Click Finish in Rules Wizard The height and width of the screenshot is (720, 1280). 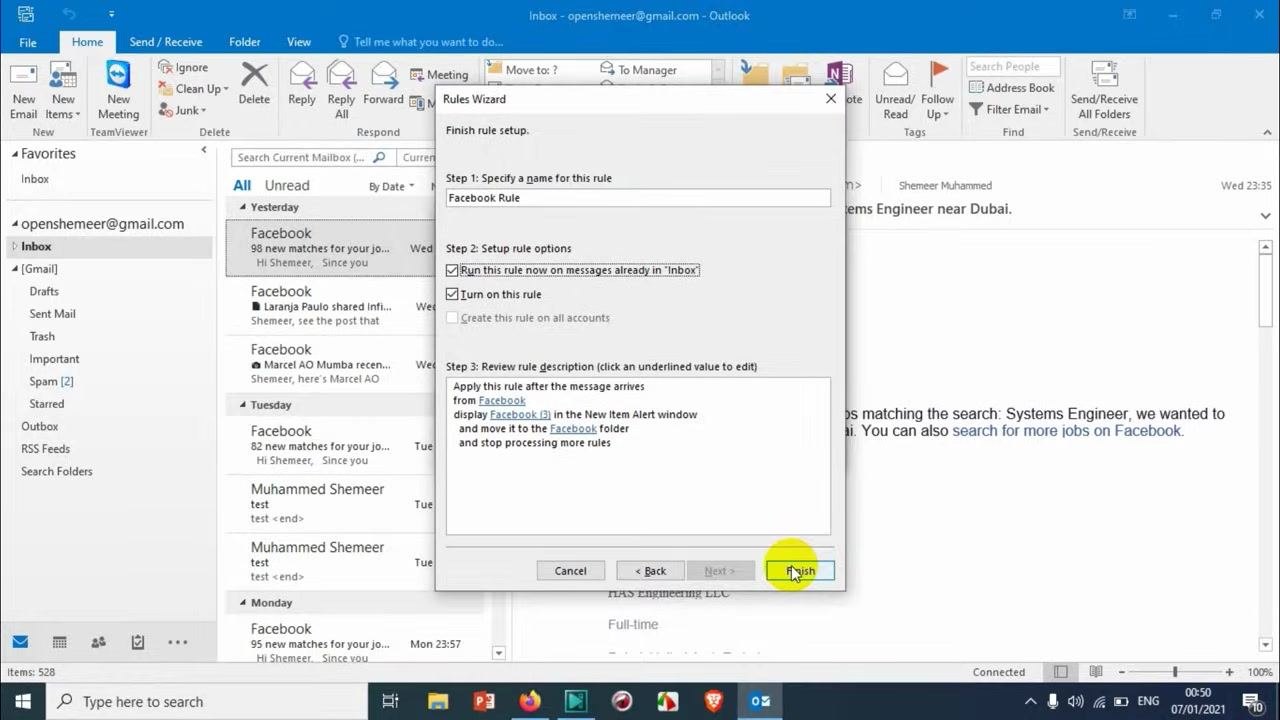tap(800, 571)
